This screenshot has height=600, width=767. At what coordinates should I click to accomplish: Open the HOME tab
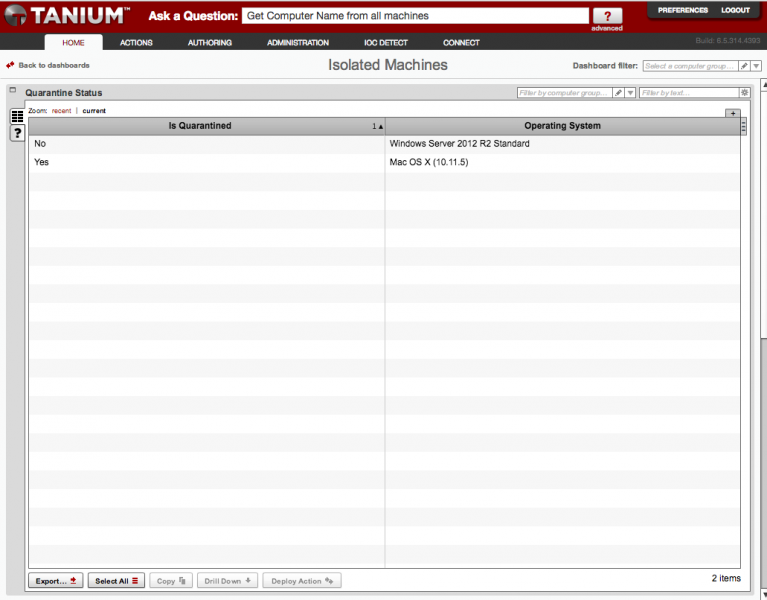[73, 43]
